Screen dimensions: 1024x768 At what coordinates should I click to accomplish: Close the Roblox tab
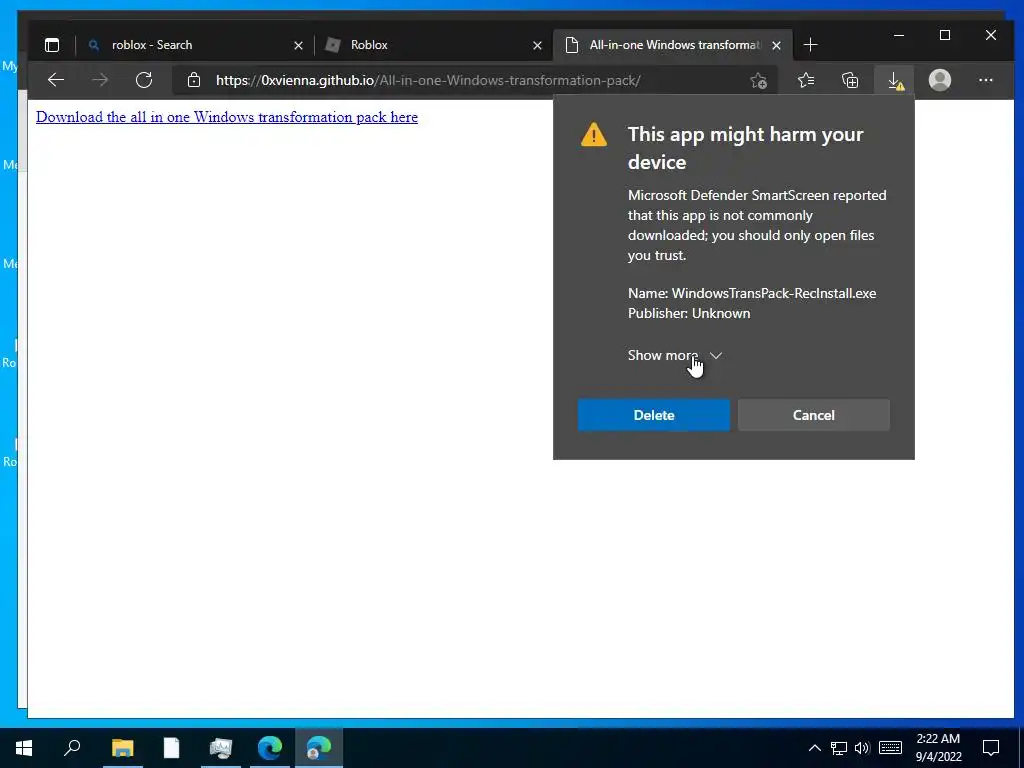537,45
